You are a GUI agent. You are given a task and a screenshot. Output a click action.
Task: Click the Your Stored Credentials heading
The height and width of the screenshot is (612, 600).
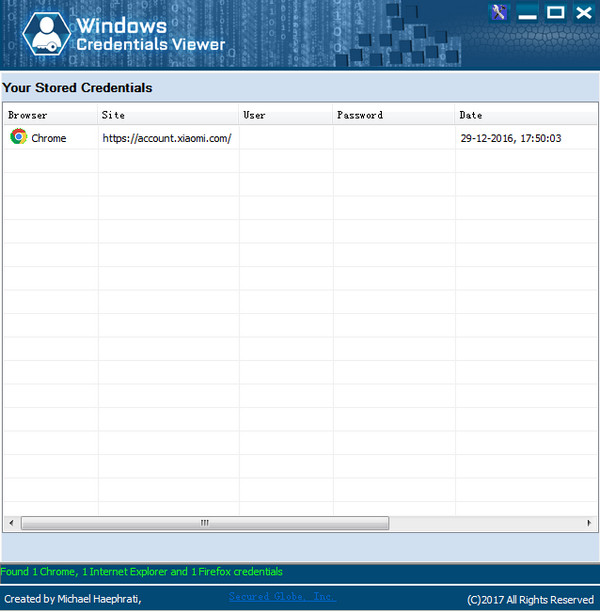(77, 87)
